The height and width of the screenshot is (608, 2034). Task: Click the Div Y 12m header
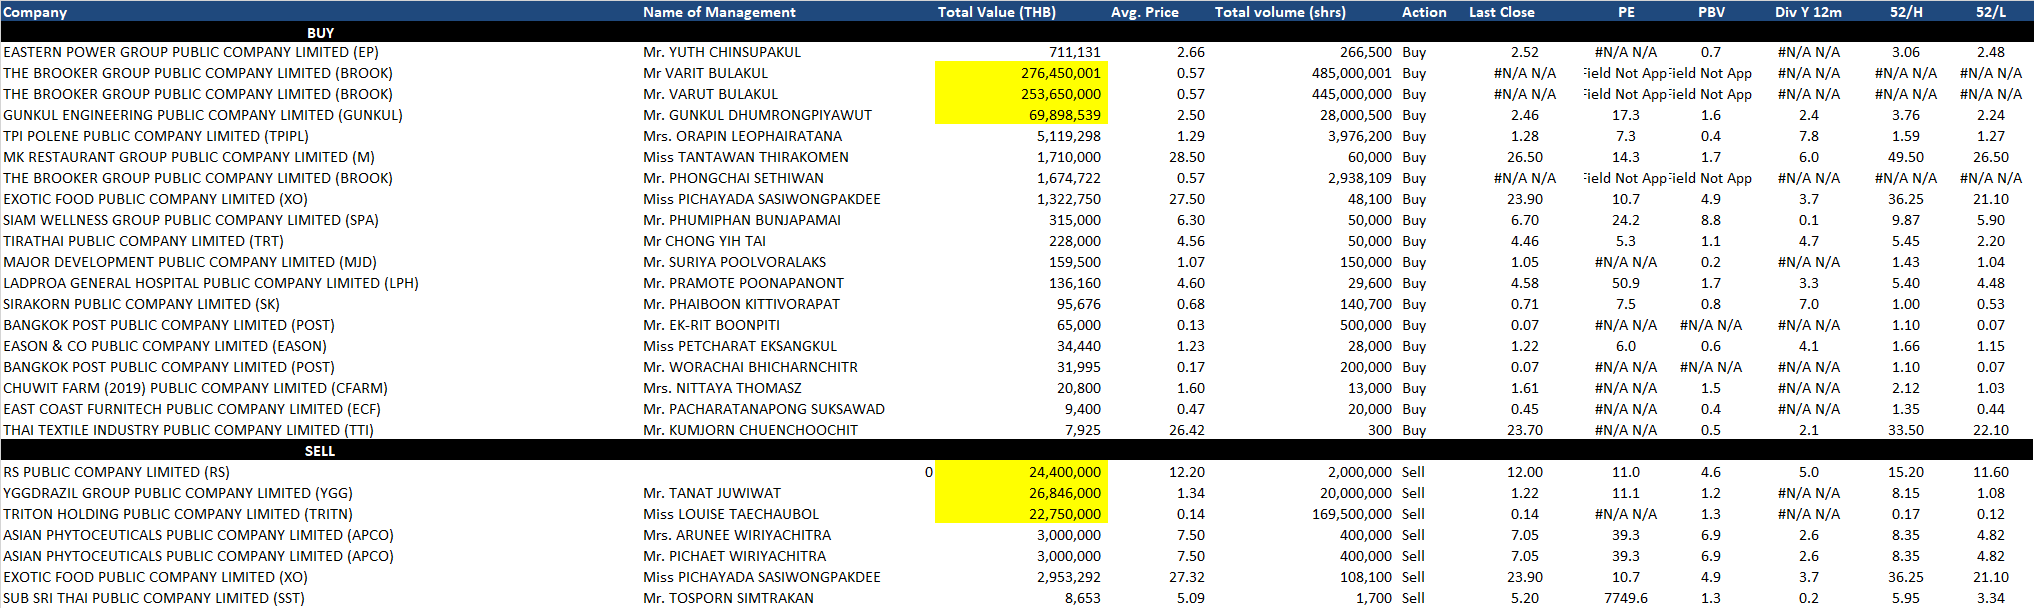(1808, 12)
